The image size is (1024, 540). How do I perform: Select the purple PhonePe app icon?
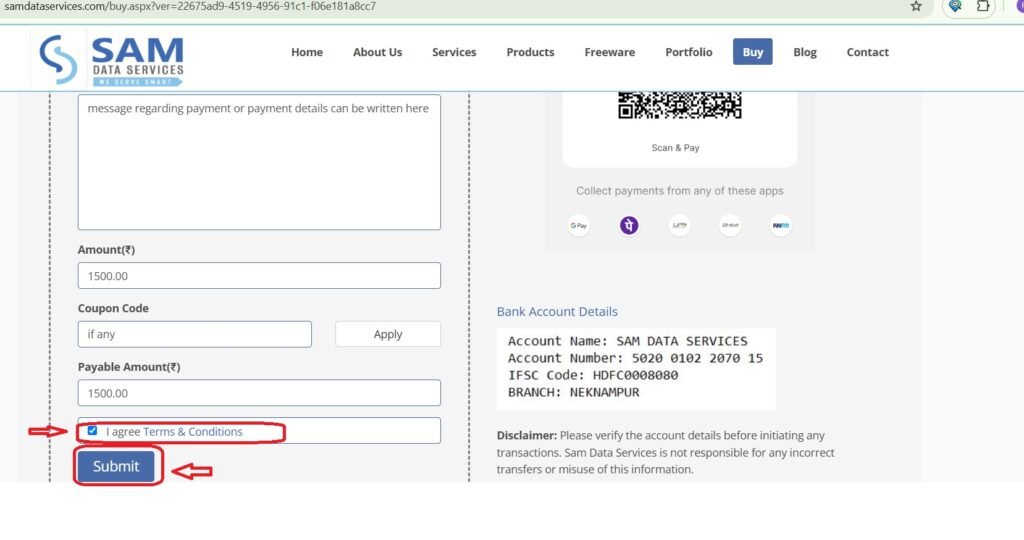[629, 225]
